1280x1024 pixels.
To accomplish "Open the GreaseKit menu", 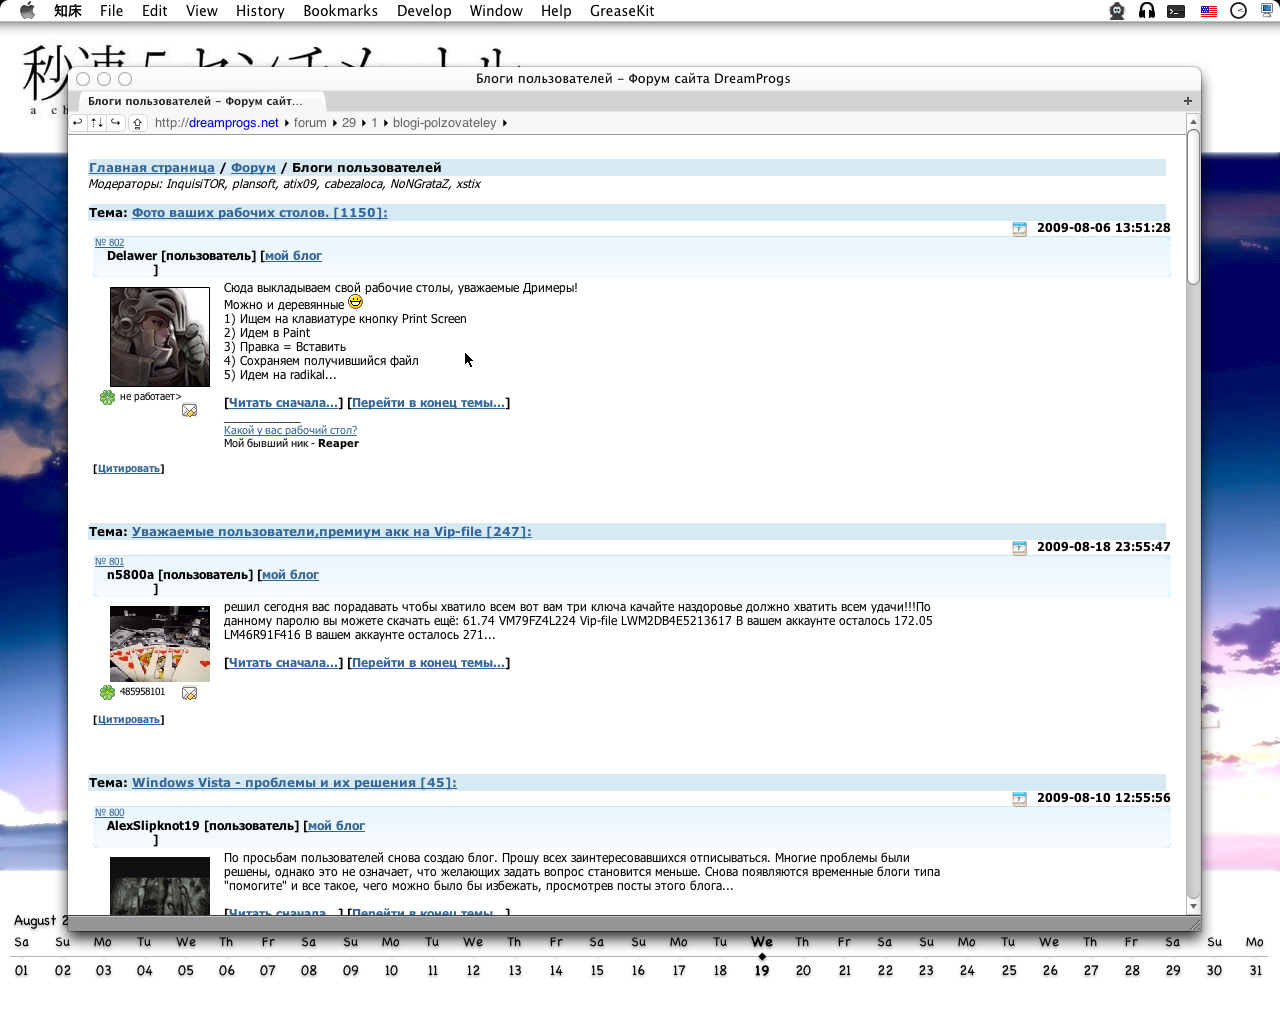I will pyautogui.click(x=622, y=11).
